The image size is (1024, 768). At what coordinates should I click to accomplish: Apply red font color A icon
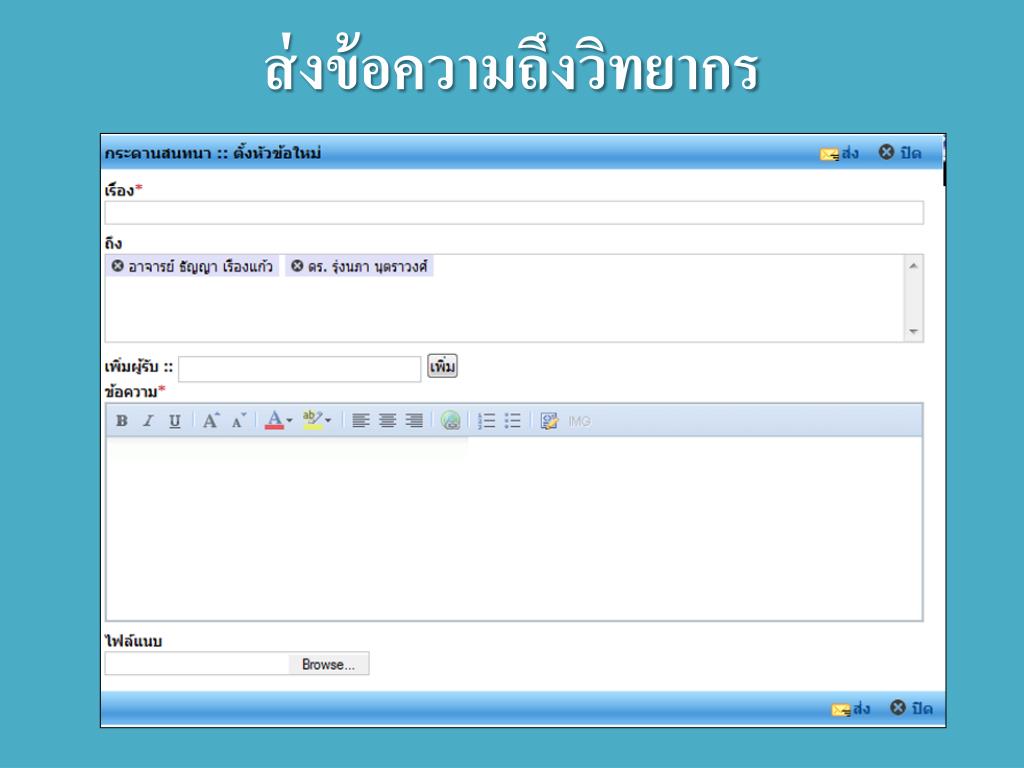(x=274, y=420)
